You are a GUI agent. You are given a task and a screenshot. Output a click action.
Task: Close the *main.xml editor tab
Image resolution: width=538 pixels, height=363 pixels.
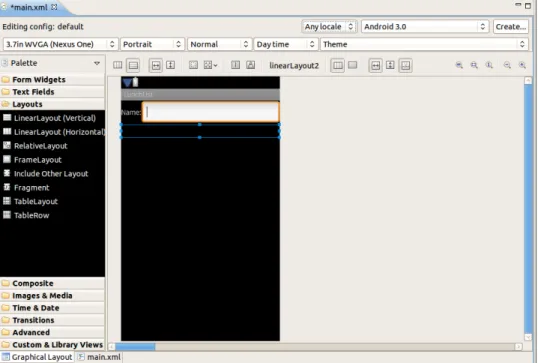coord(54,7)
